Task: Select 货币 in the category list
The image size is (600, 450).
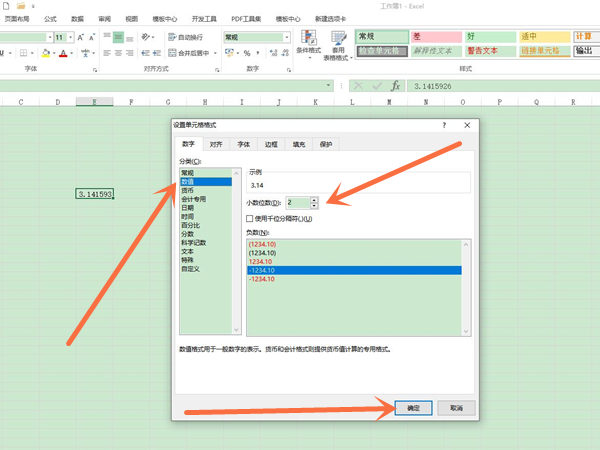Action: pos(188,190)
